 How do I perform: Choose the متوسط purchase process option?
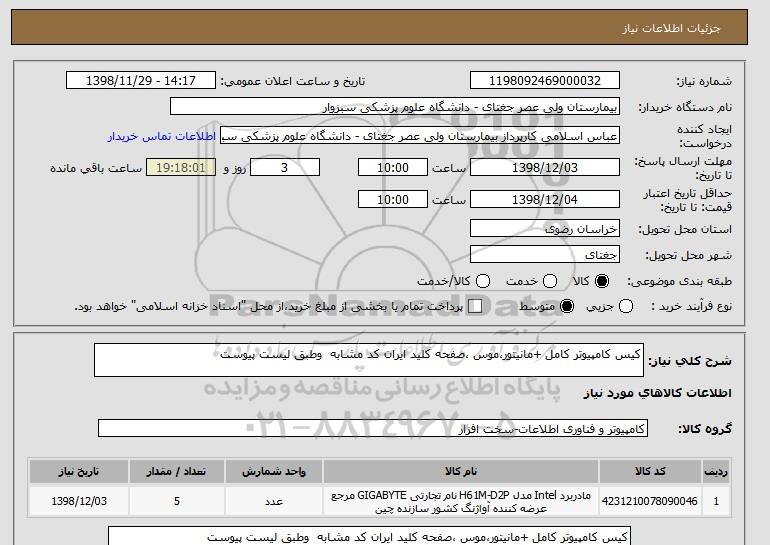(567, 306)
